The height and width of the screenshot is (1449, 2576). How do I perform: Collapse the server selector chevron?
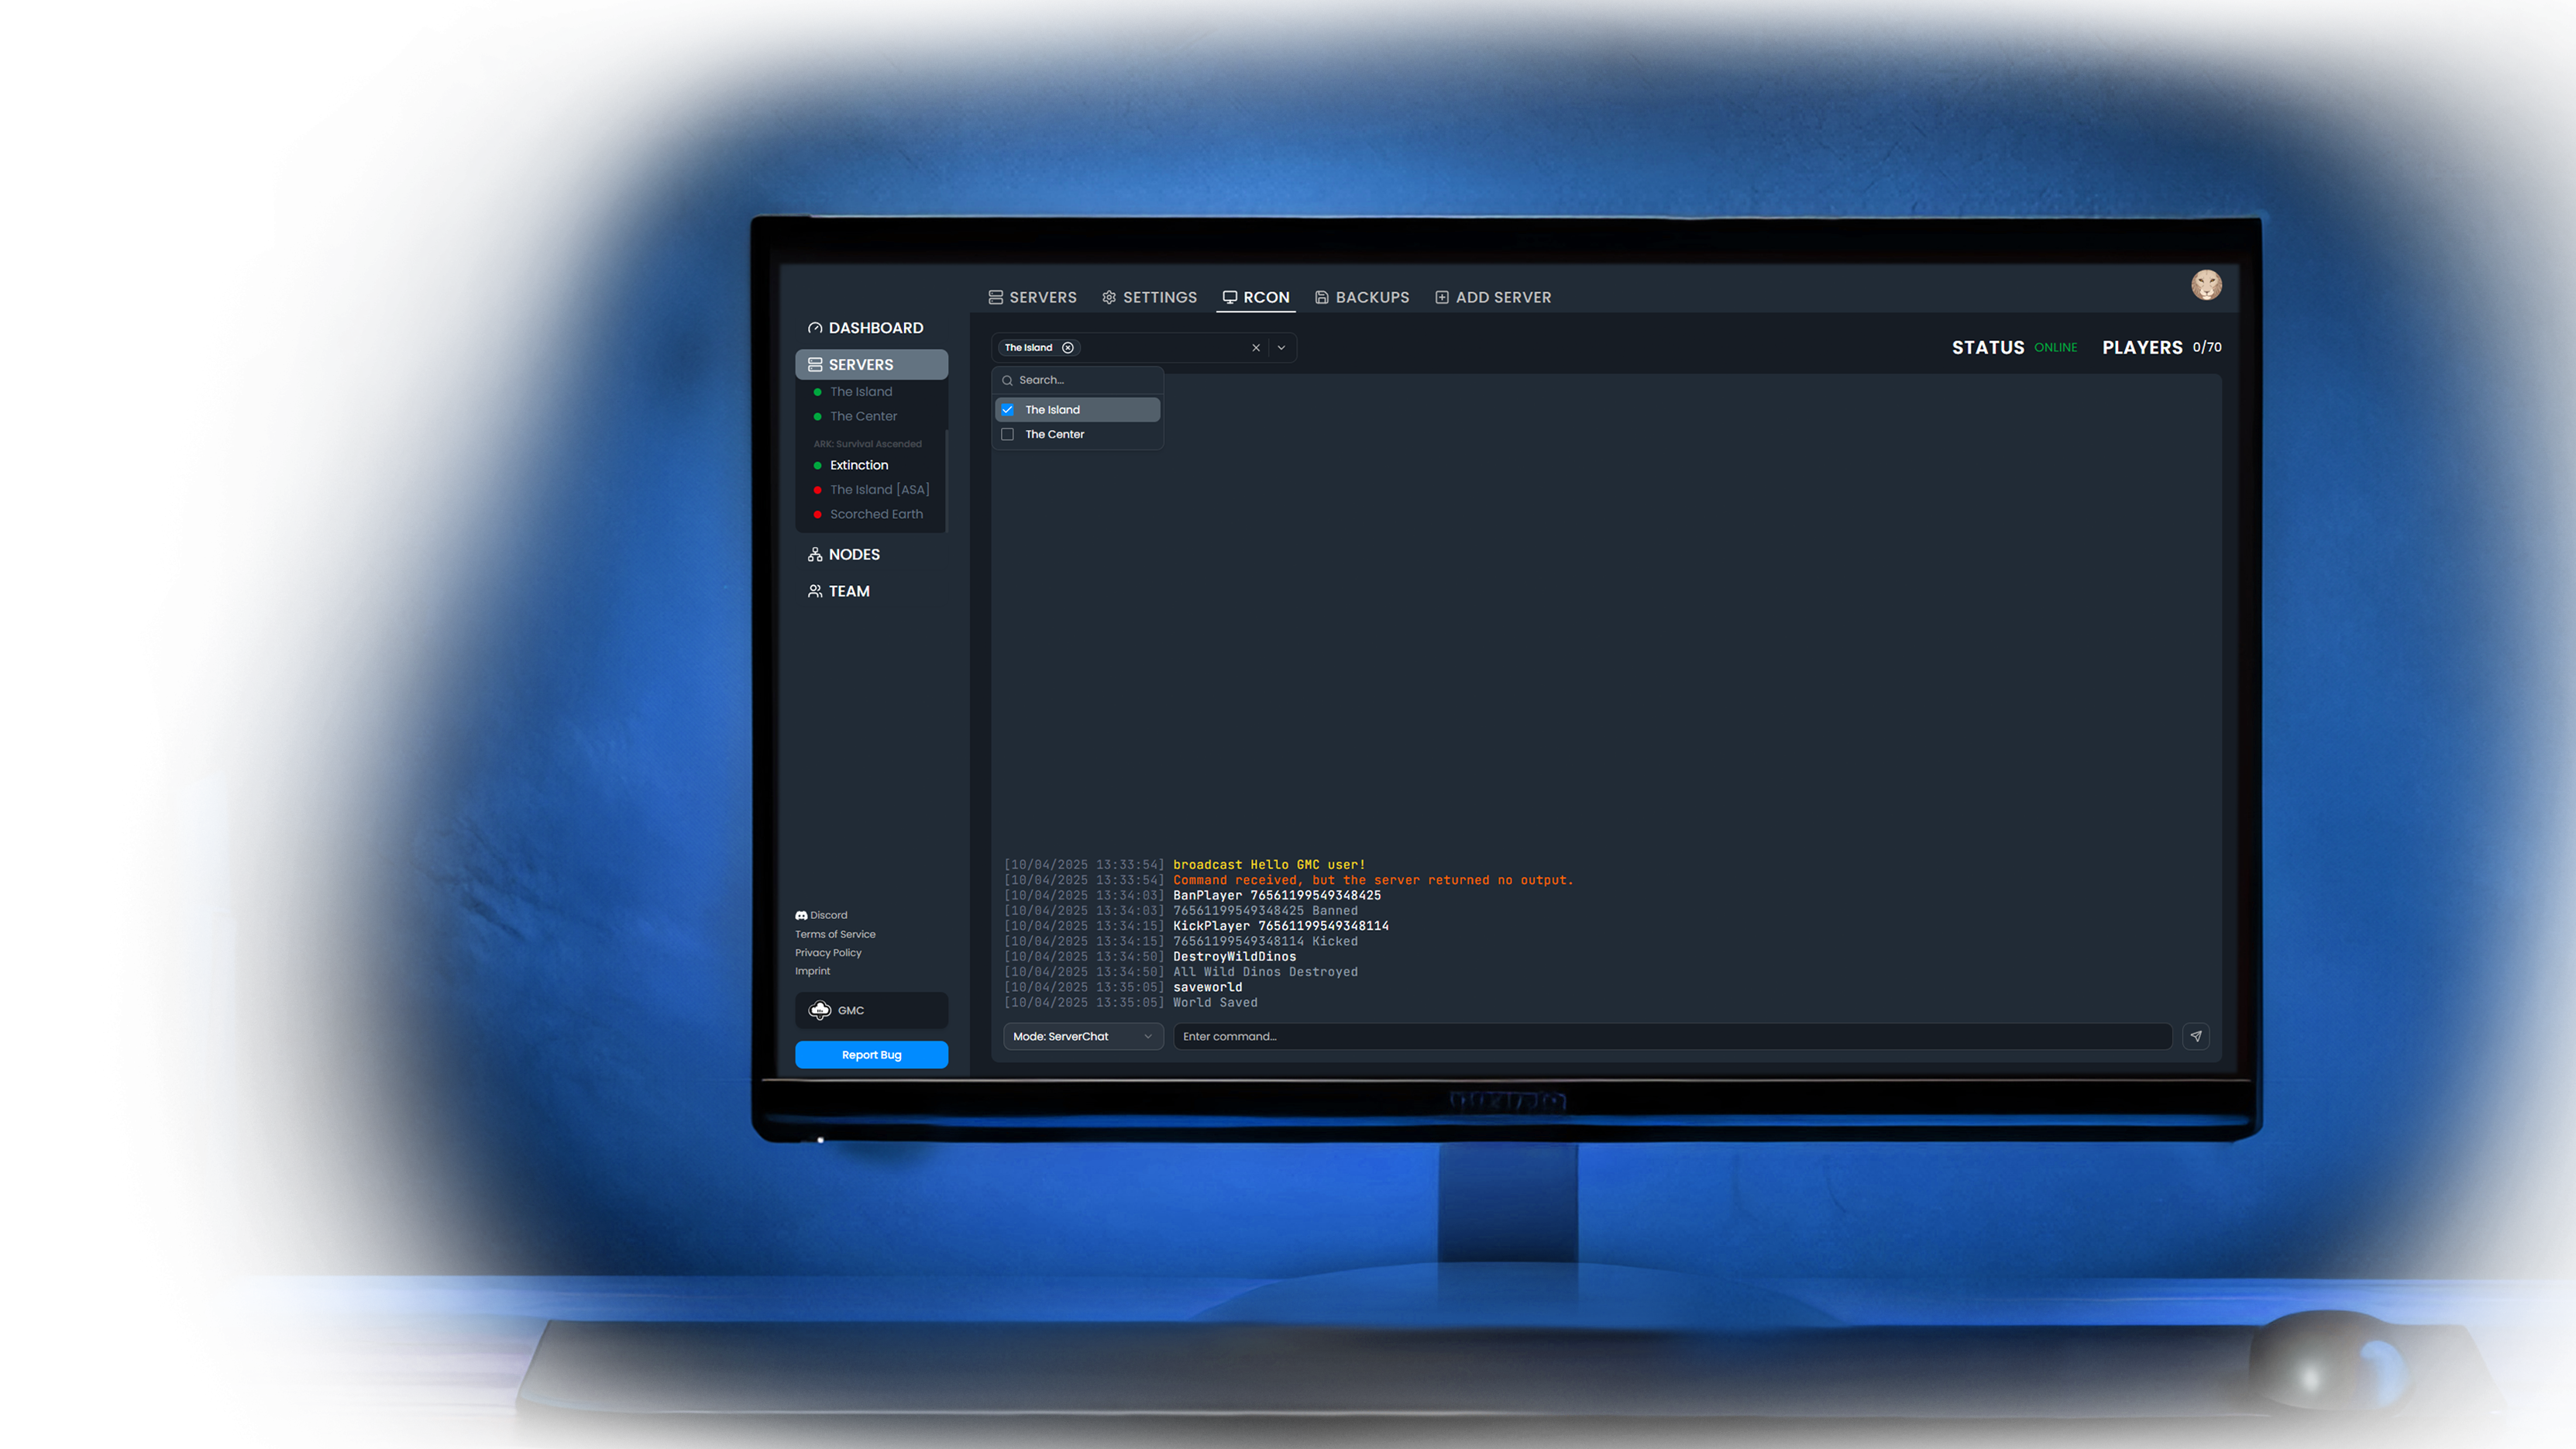coord(1281,348)
